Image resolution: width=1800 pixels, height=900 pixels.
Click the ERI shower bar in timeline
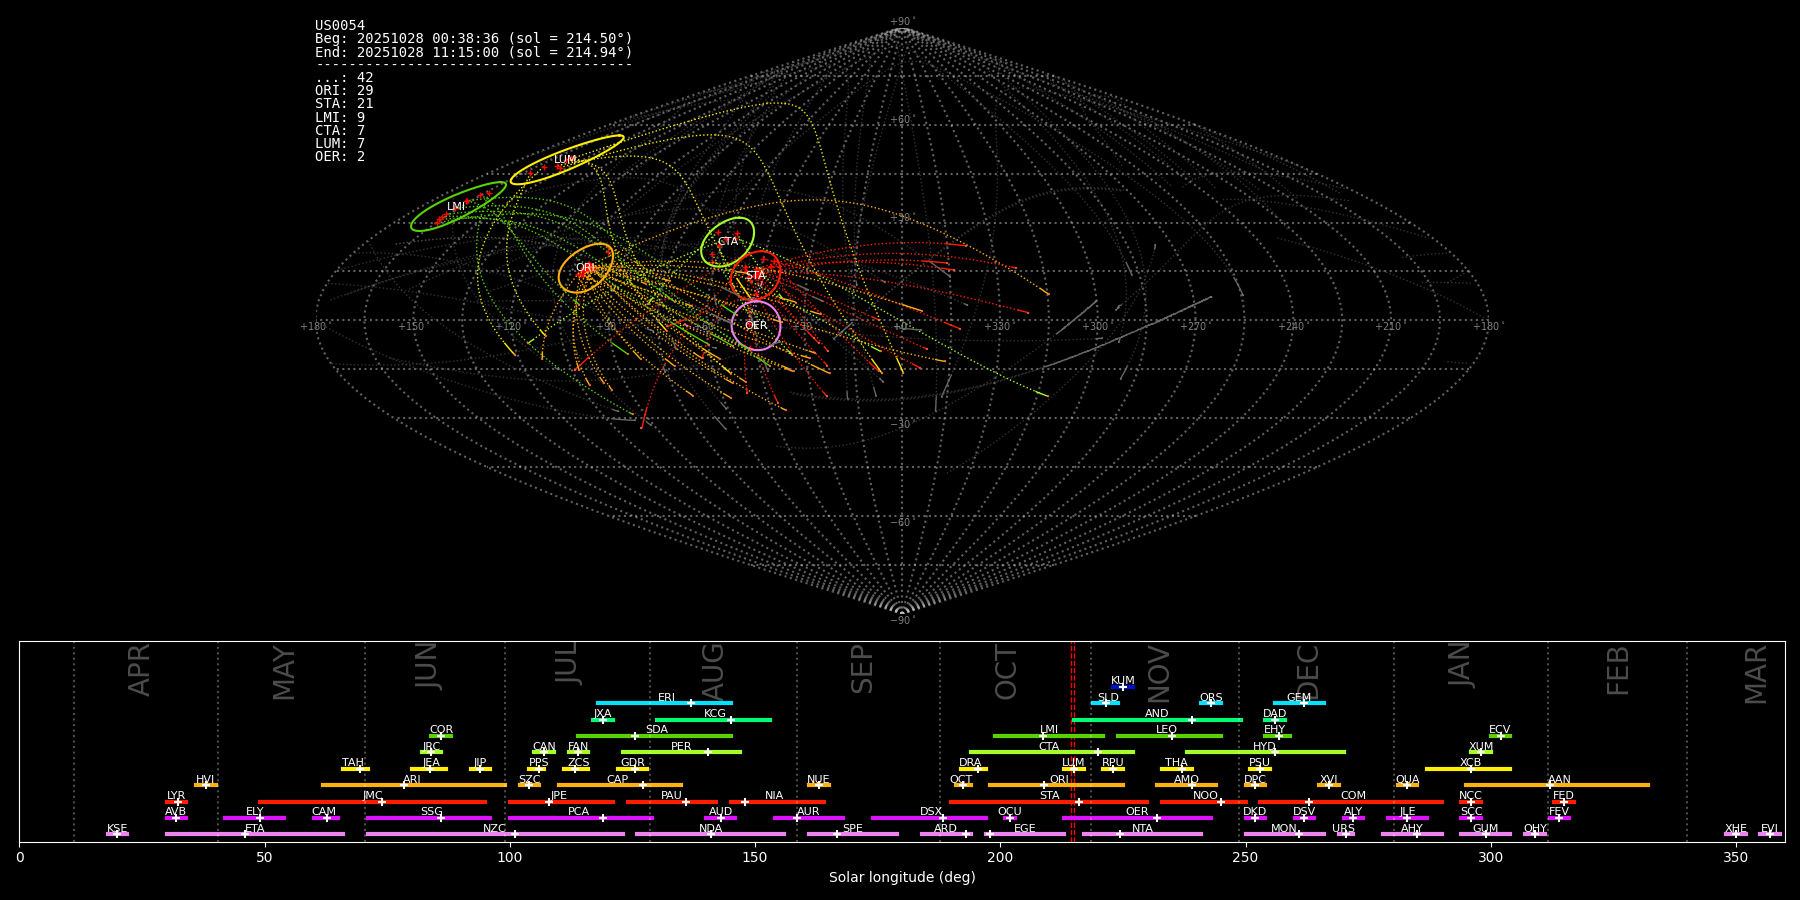click(664, 703)
